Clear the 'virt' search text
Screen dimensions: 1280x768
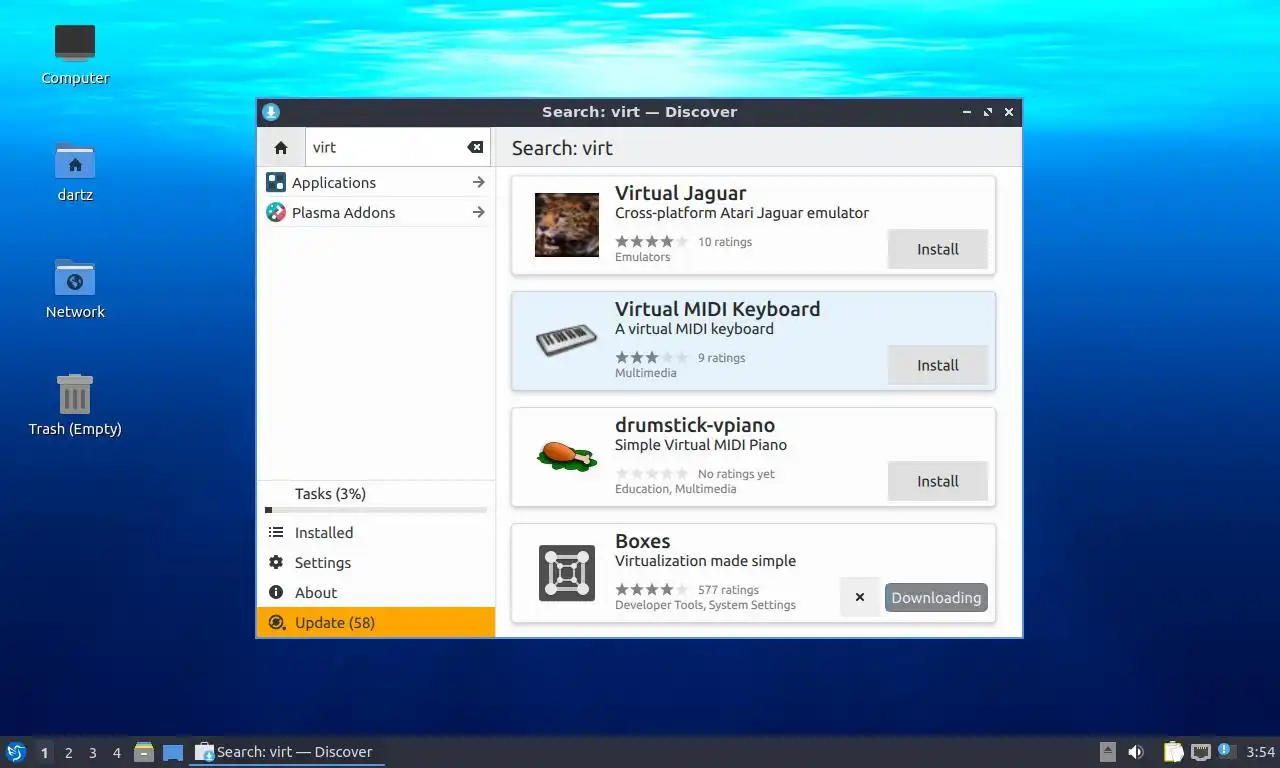tap(475, 147)
